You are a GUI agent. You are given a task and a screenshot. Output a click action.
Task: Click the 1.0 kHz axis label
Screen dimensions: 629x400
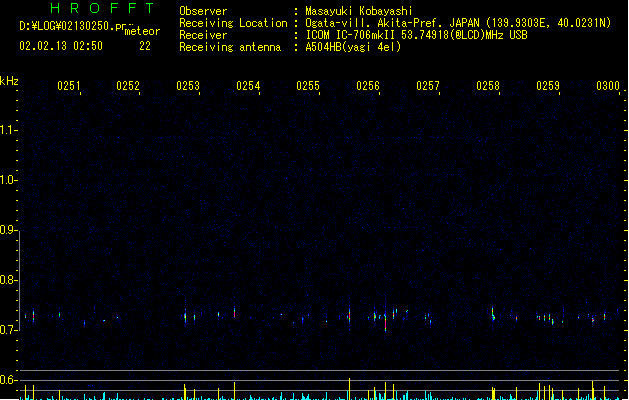pyautogui.click(x=8, y=180)
